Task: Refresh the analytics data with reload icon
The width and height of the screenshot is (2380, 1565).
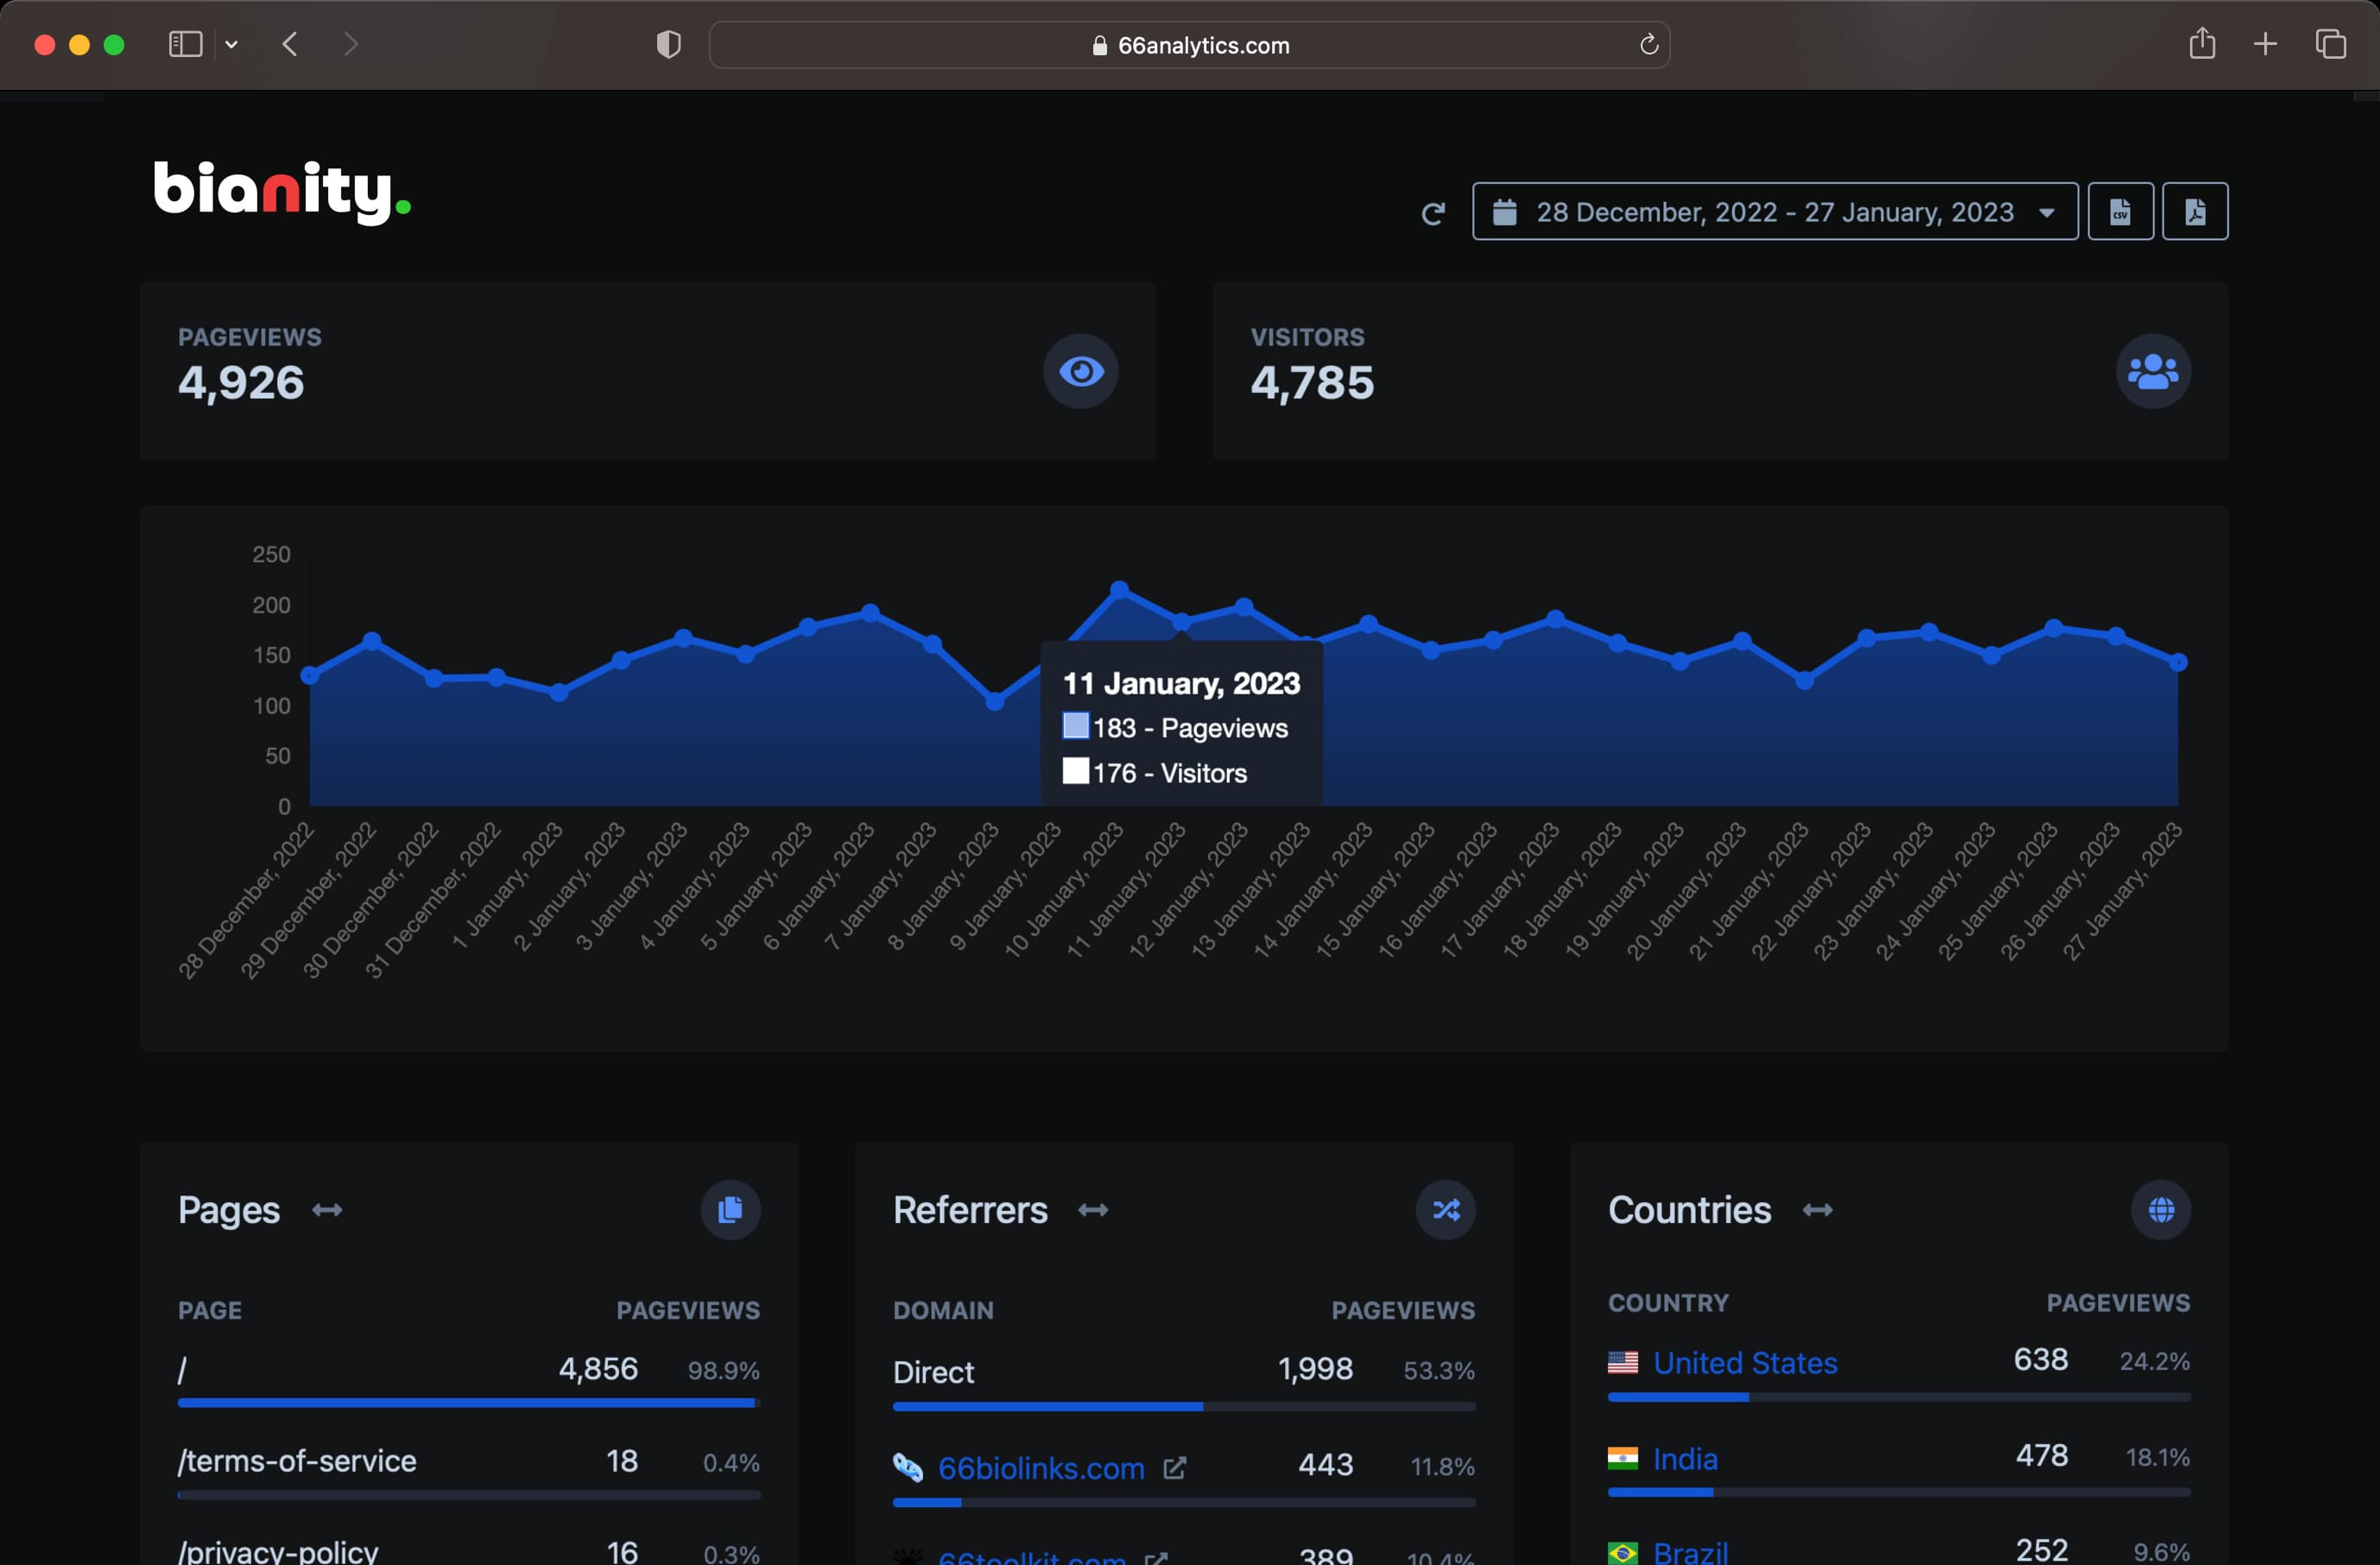Action: click(1432, 213)
